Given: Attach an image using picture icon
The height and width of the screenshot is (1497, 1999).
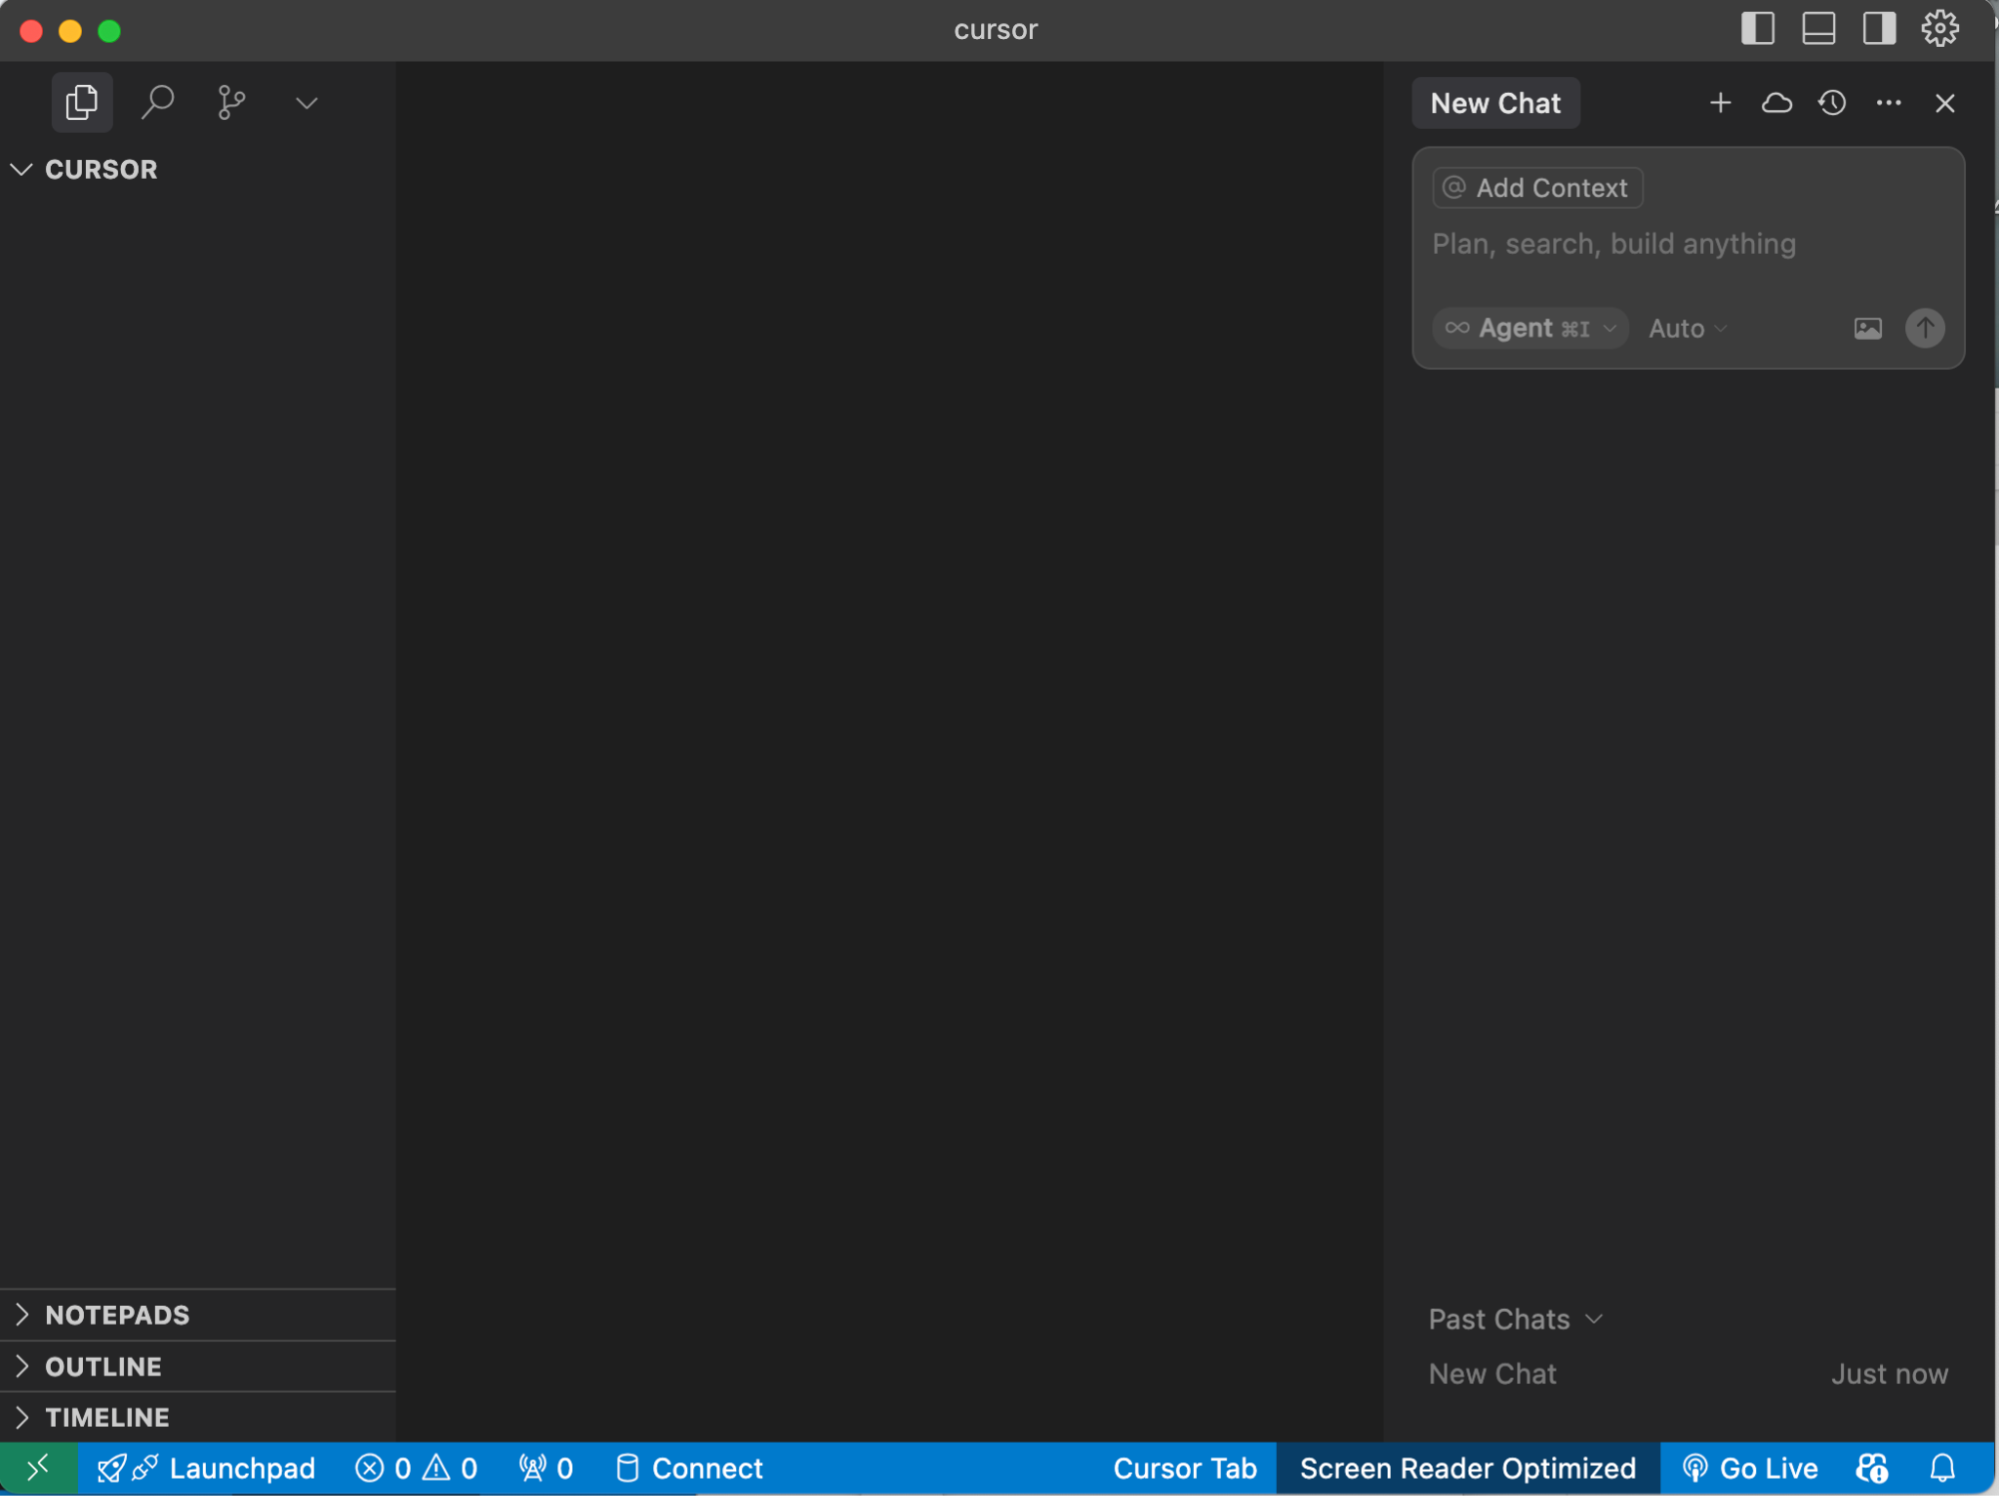Looking at the screenshot, I should coord(1867,328).
